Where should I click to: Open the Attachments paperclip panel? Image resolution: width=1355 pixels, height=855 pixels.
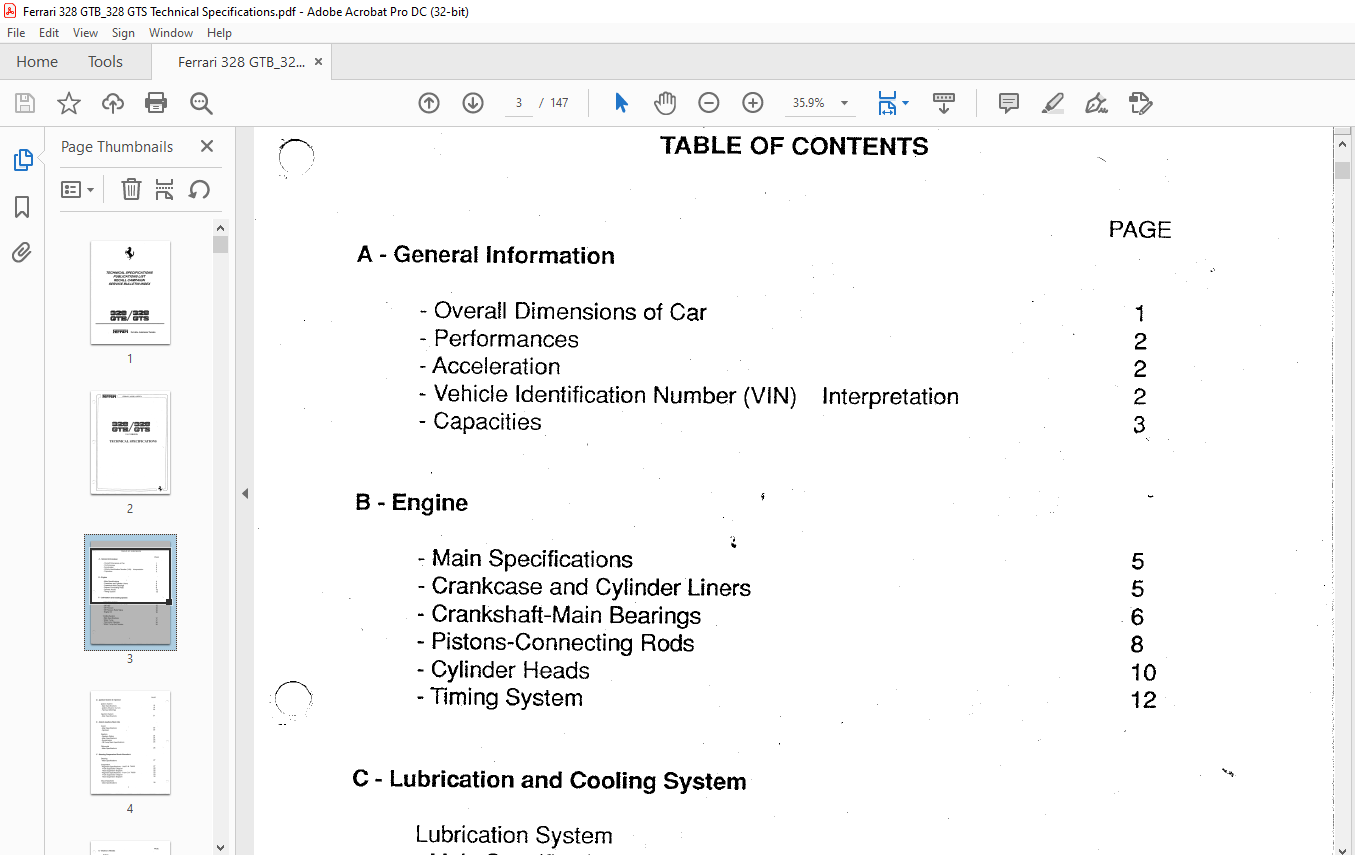coord(22,253)
